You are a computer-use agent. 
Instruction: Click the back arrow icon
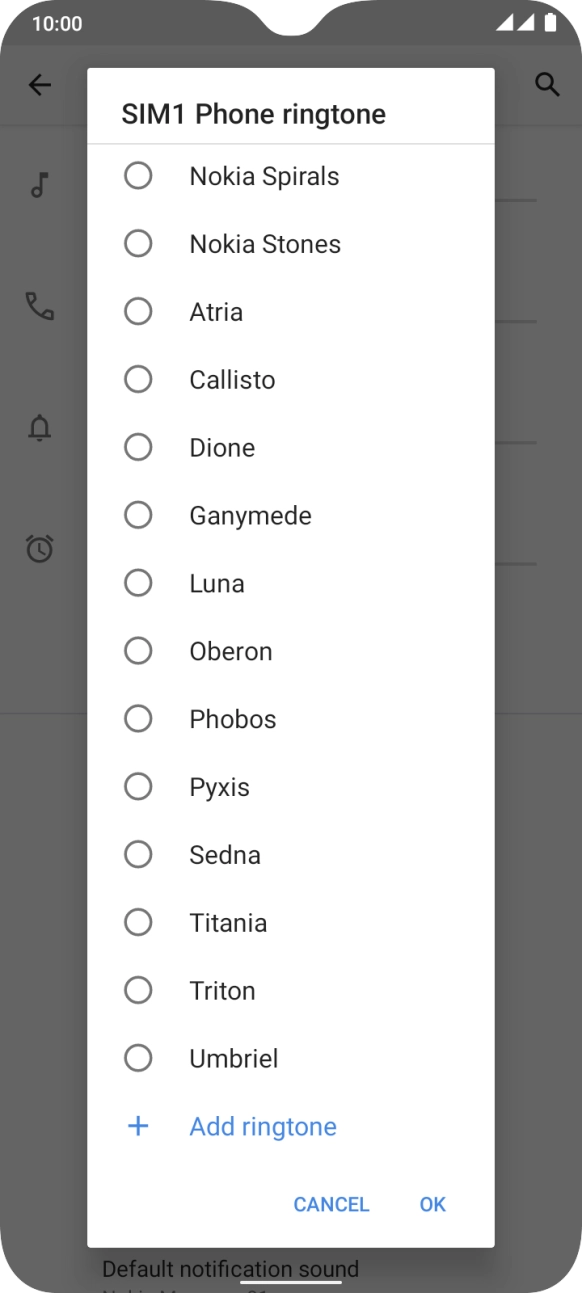click(40, 85)
